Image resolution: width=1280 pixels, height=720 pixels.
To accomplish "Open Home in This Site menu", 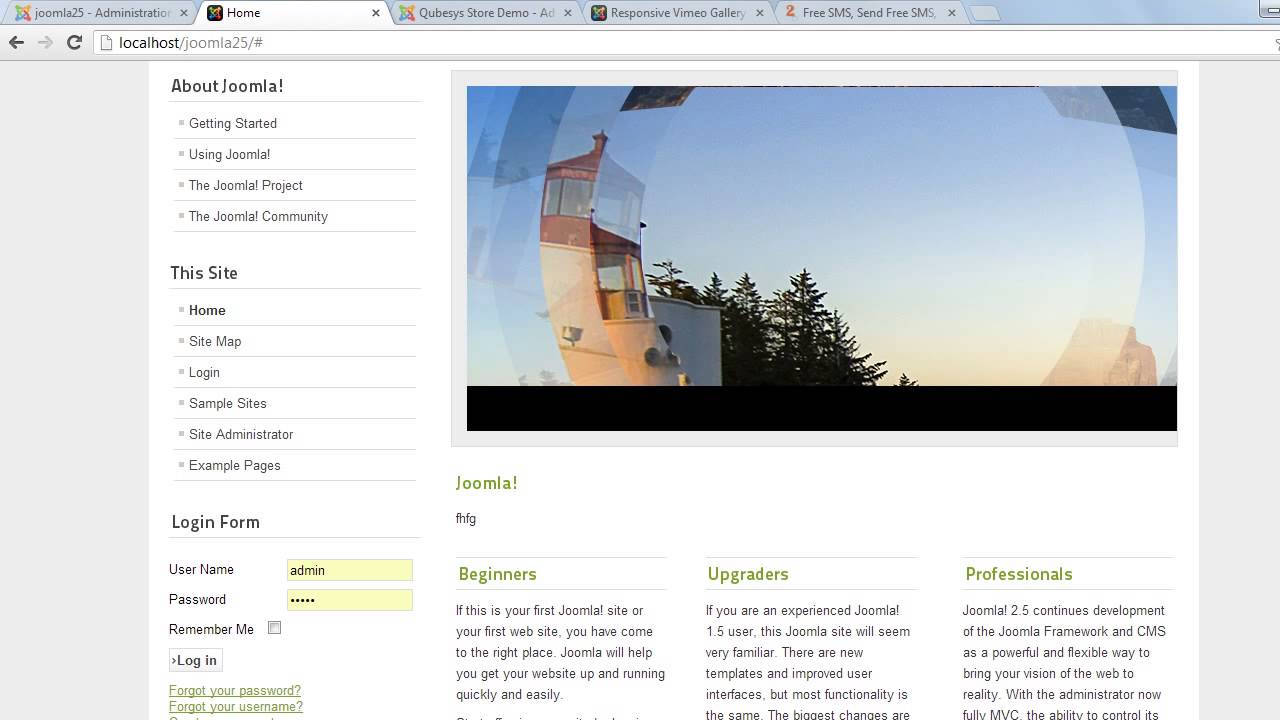I will 207,310.
